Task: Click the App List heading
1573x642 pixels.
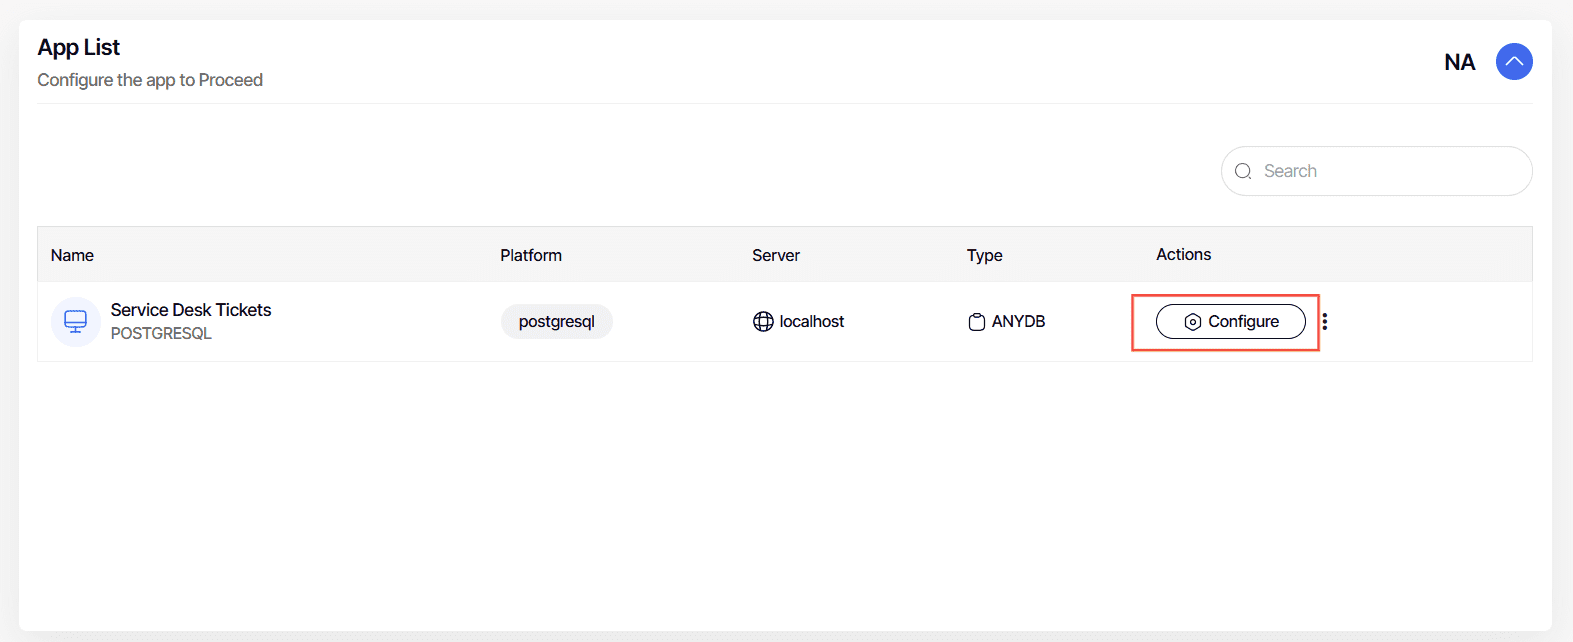Action: (x=79, y=48)
